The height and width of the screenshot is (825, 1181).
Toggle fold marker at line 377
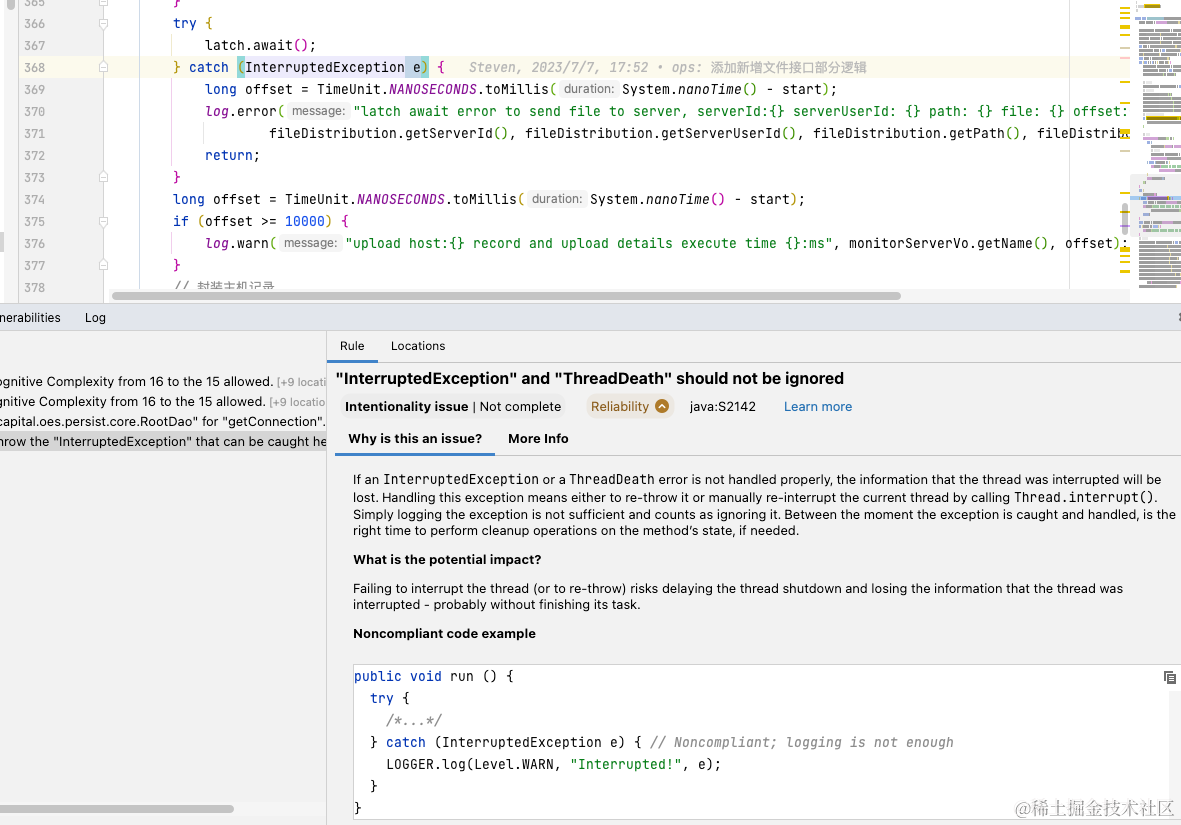click(103, 265)
